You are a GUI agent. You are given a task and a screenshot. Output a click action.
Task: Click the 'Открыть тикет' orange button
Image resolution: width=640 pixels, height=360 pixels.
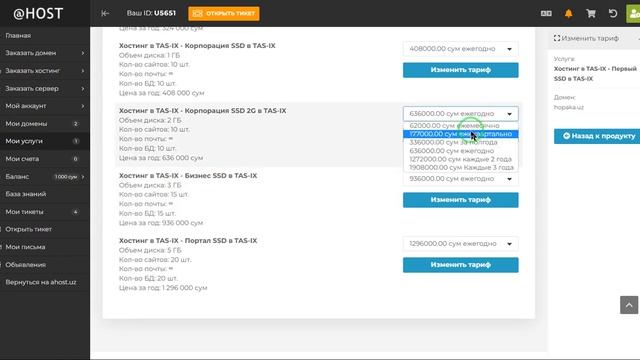pyautogui.click(x=224, y=13)
